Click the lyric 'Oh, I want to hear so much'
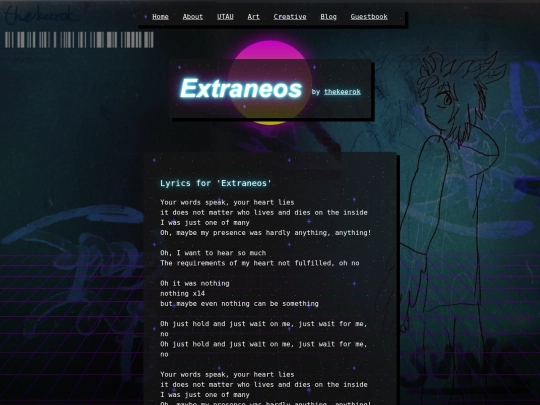 click(213, 253)
